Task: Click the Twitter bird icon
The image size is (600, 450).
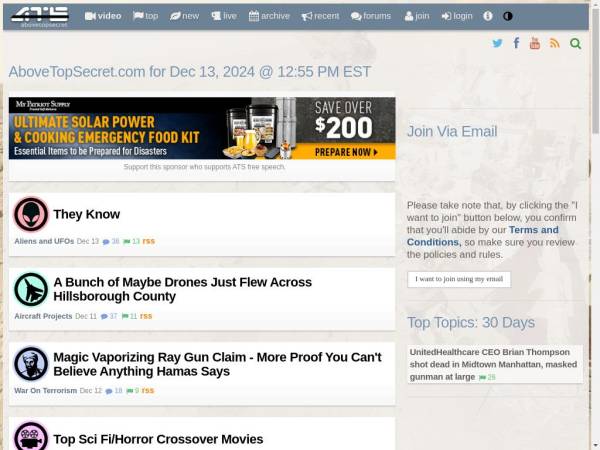Action: (497, 43)
